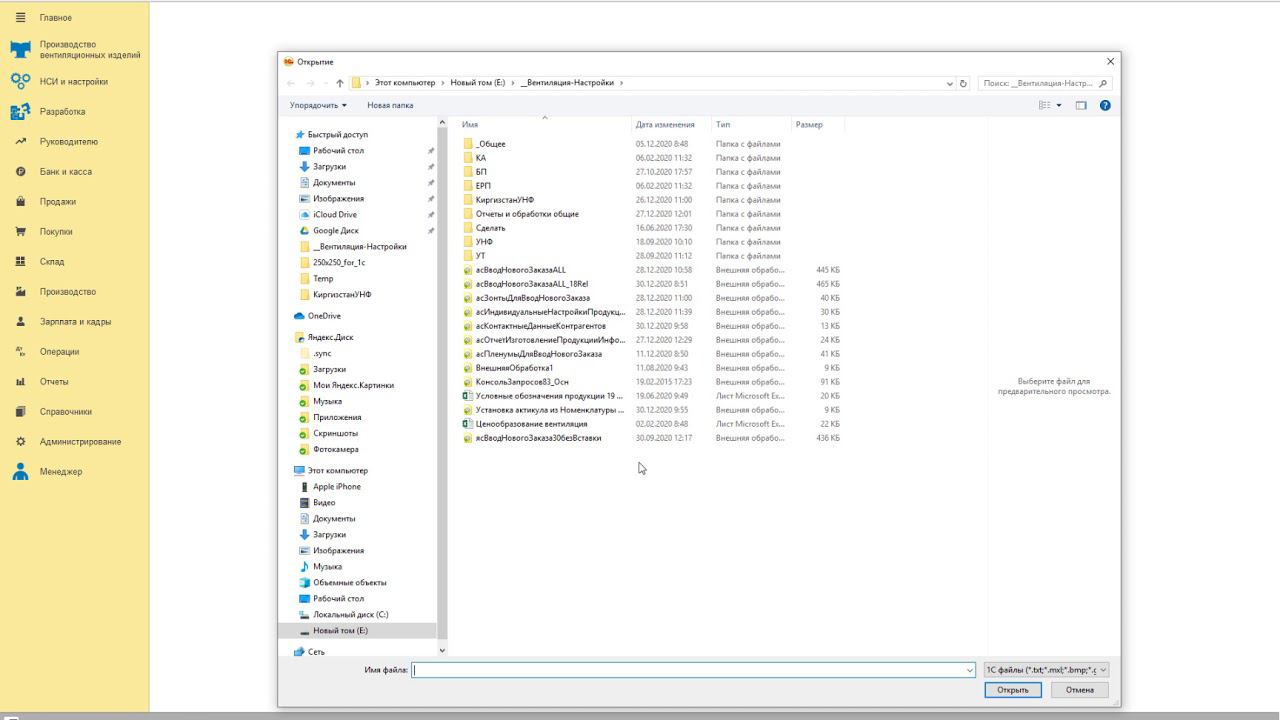Close the Открытие dialog window
The image size is (1280, 720).
[x=1110, y=62]
